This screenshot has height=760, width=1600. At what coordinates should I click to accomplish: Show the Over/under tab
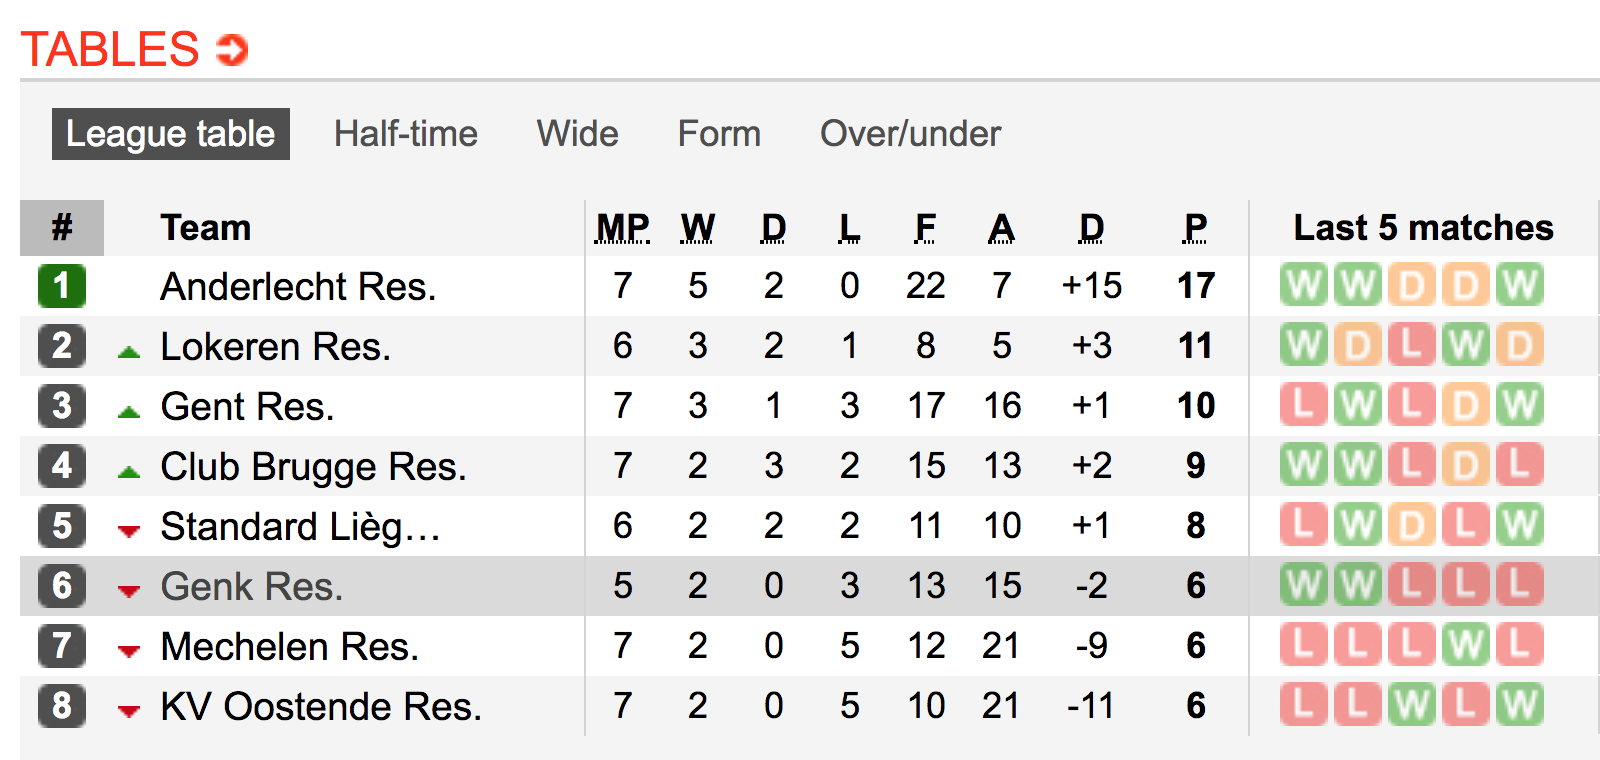(910, 134)
